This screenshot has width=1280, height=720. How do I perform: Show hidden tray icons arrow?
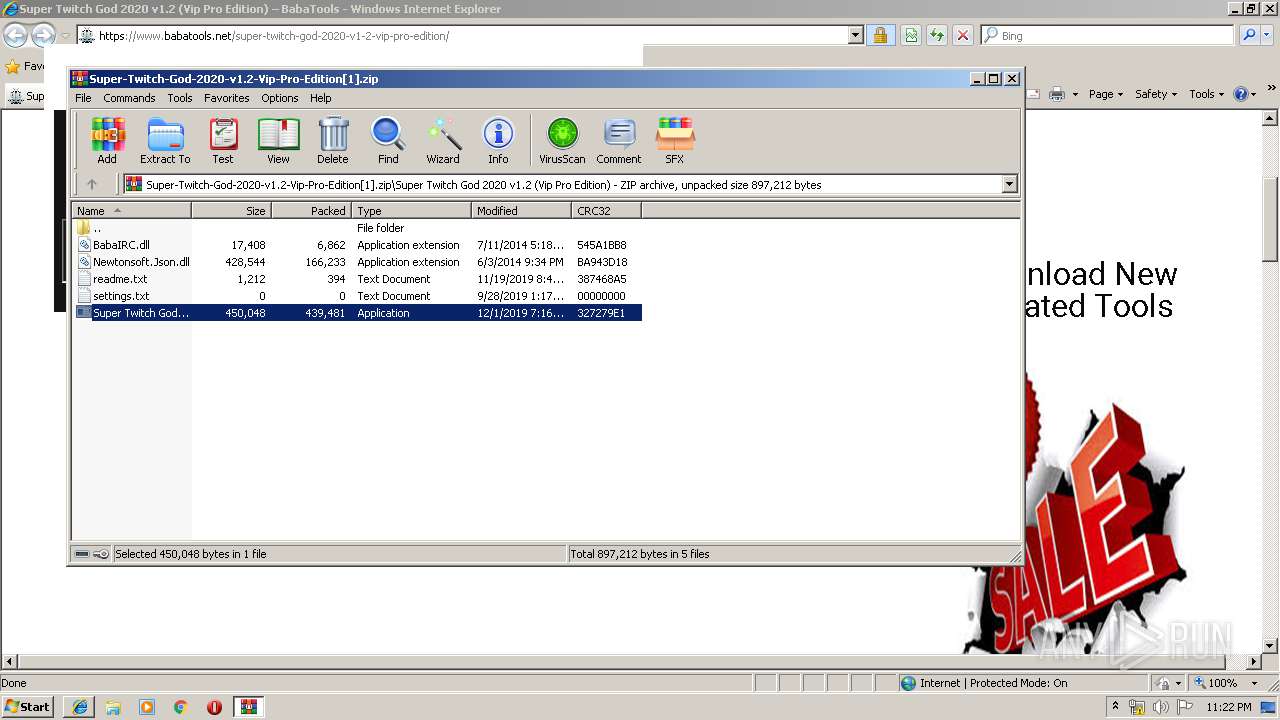click(1116, 707)
